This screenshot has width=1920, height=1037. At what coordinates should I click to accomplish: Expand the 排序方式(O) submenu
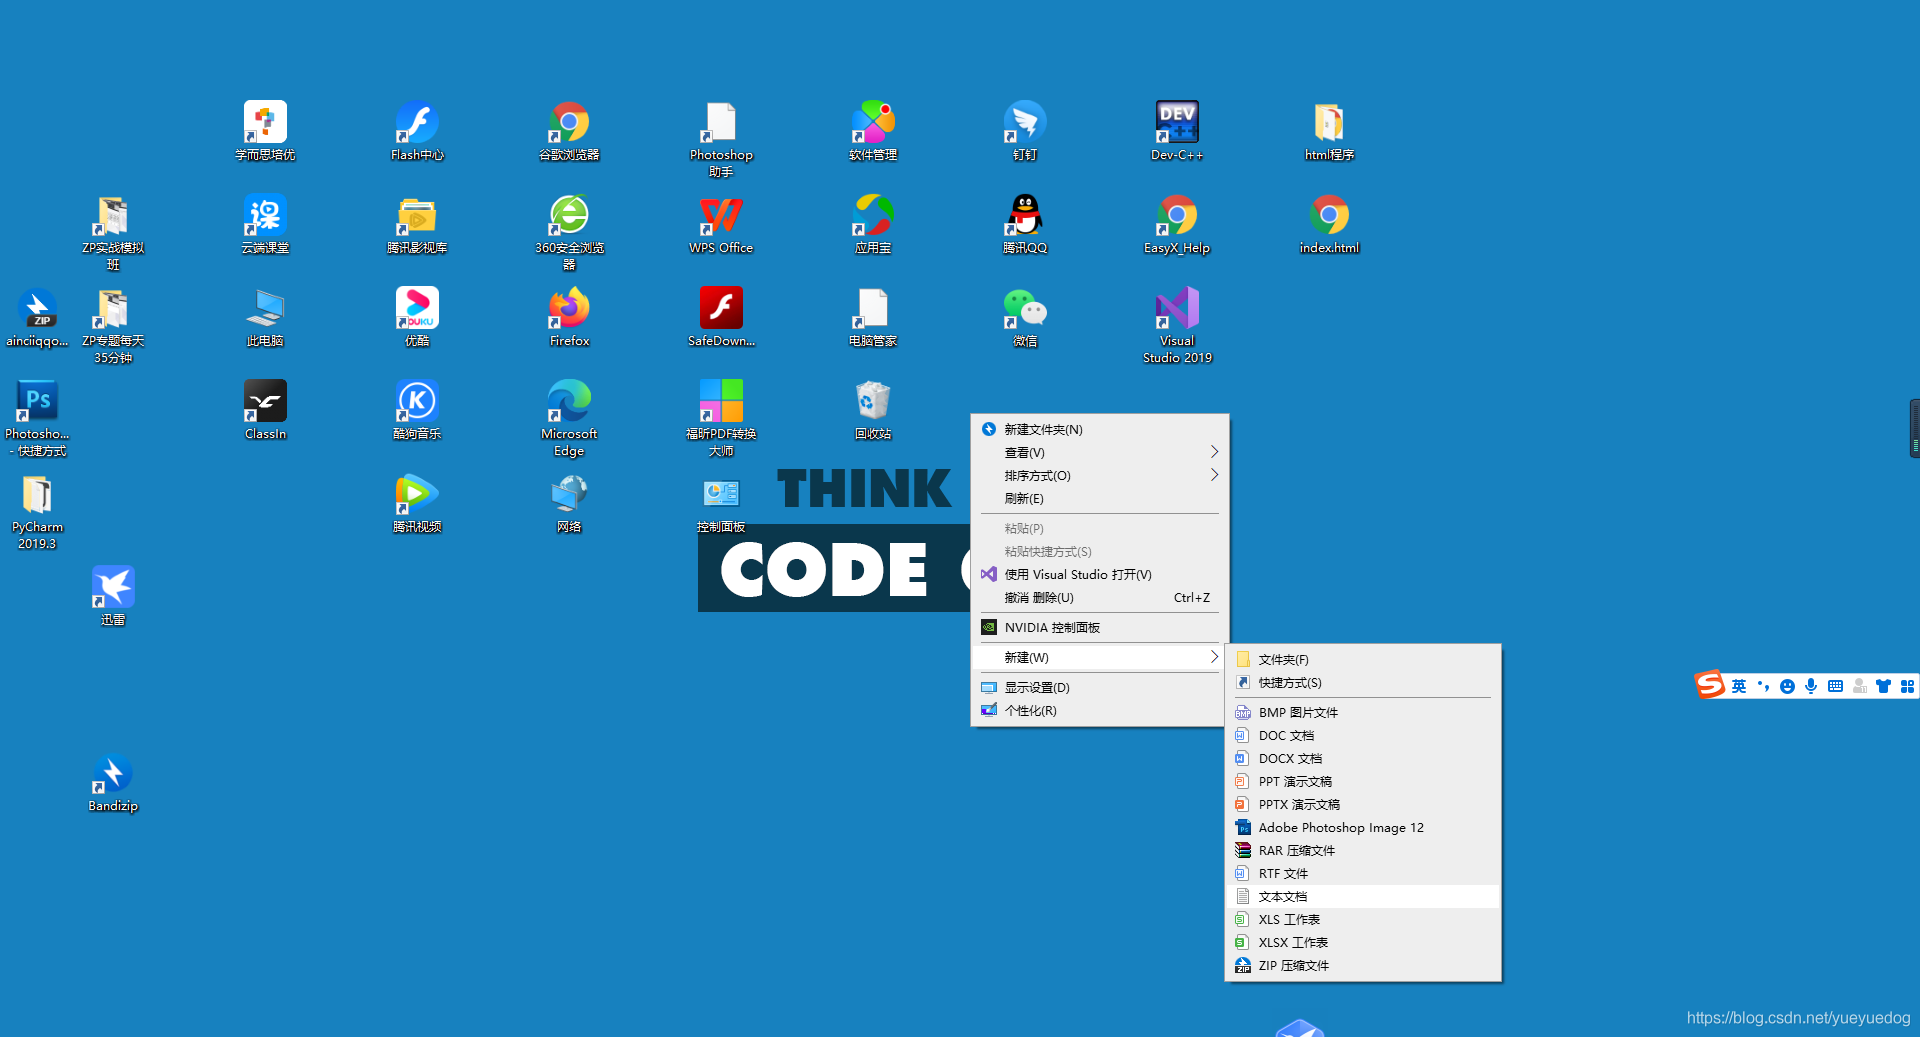(x=1099, y=476)
